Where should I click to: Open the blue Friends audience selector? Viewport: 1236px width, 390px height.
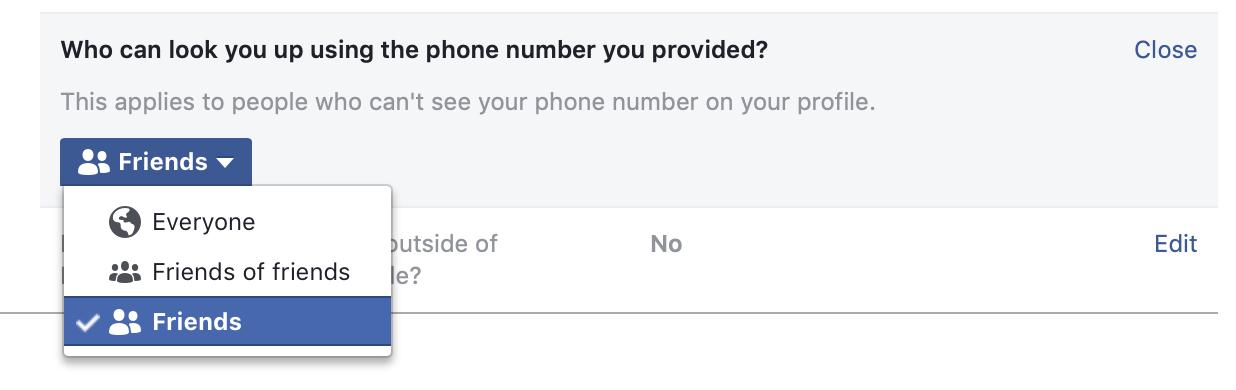coord(156,162)
